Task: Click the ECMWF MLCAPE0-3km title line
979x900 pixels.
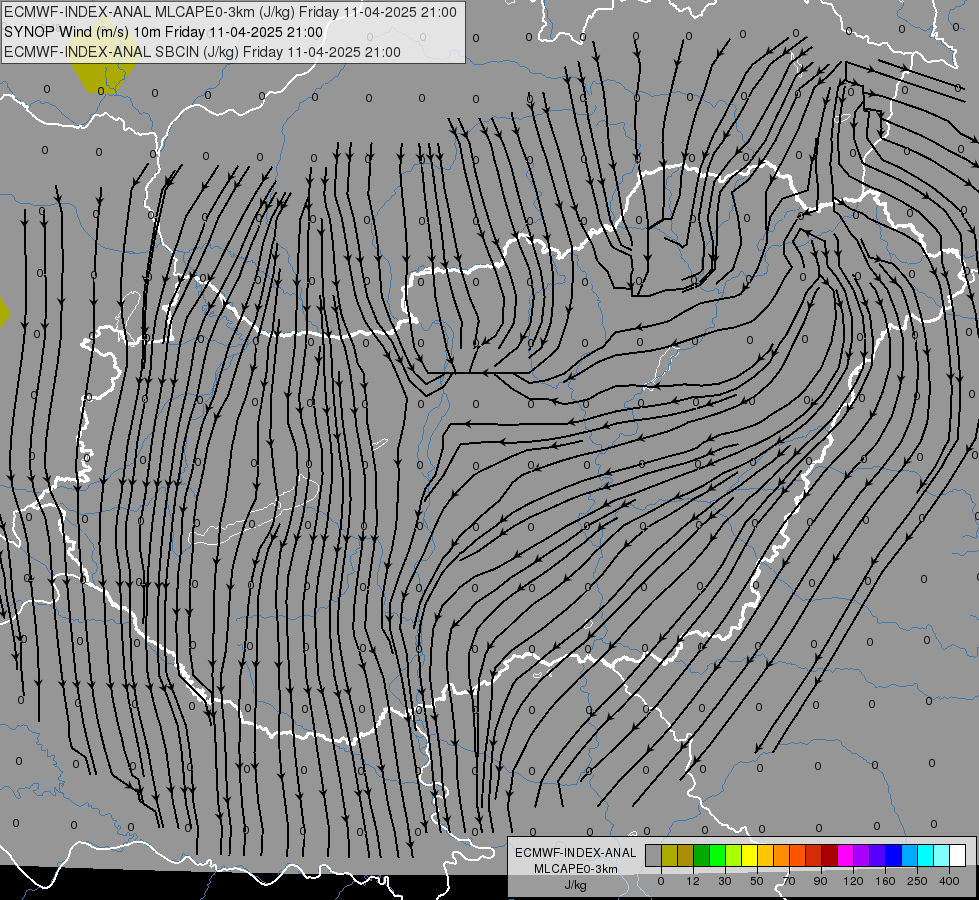Action: click(x=230, y=12)
